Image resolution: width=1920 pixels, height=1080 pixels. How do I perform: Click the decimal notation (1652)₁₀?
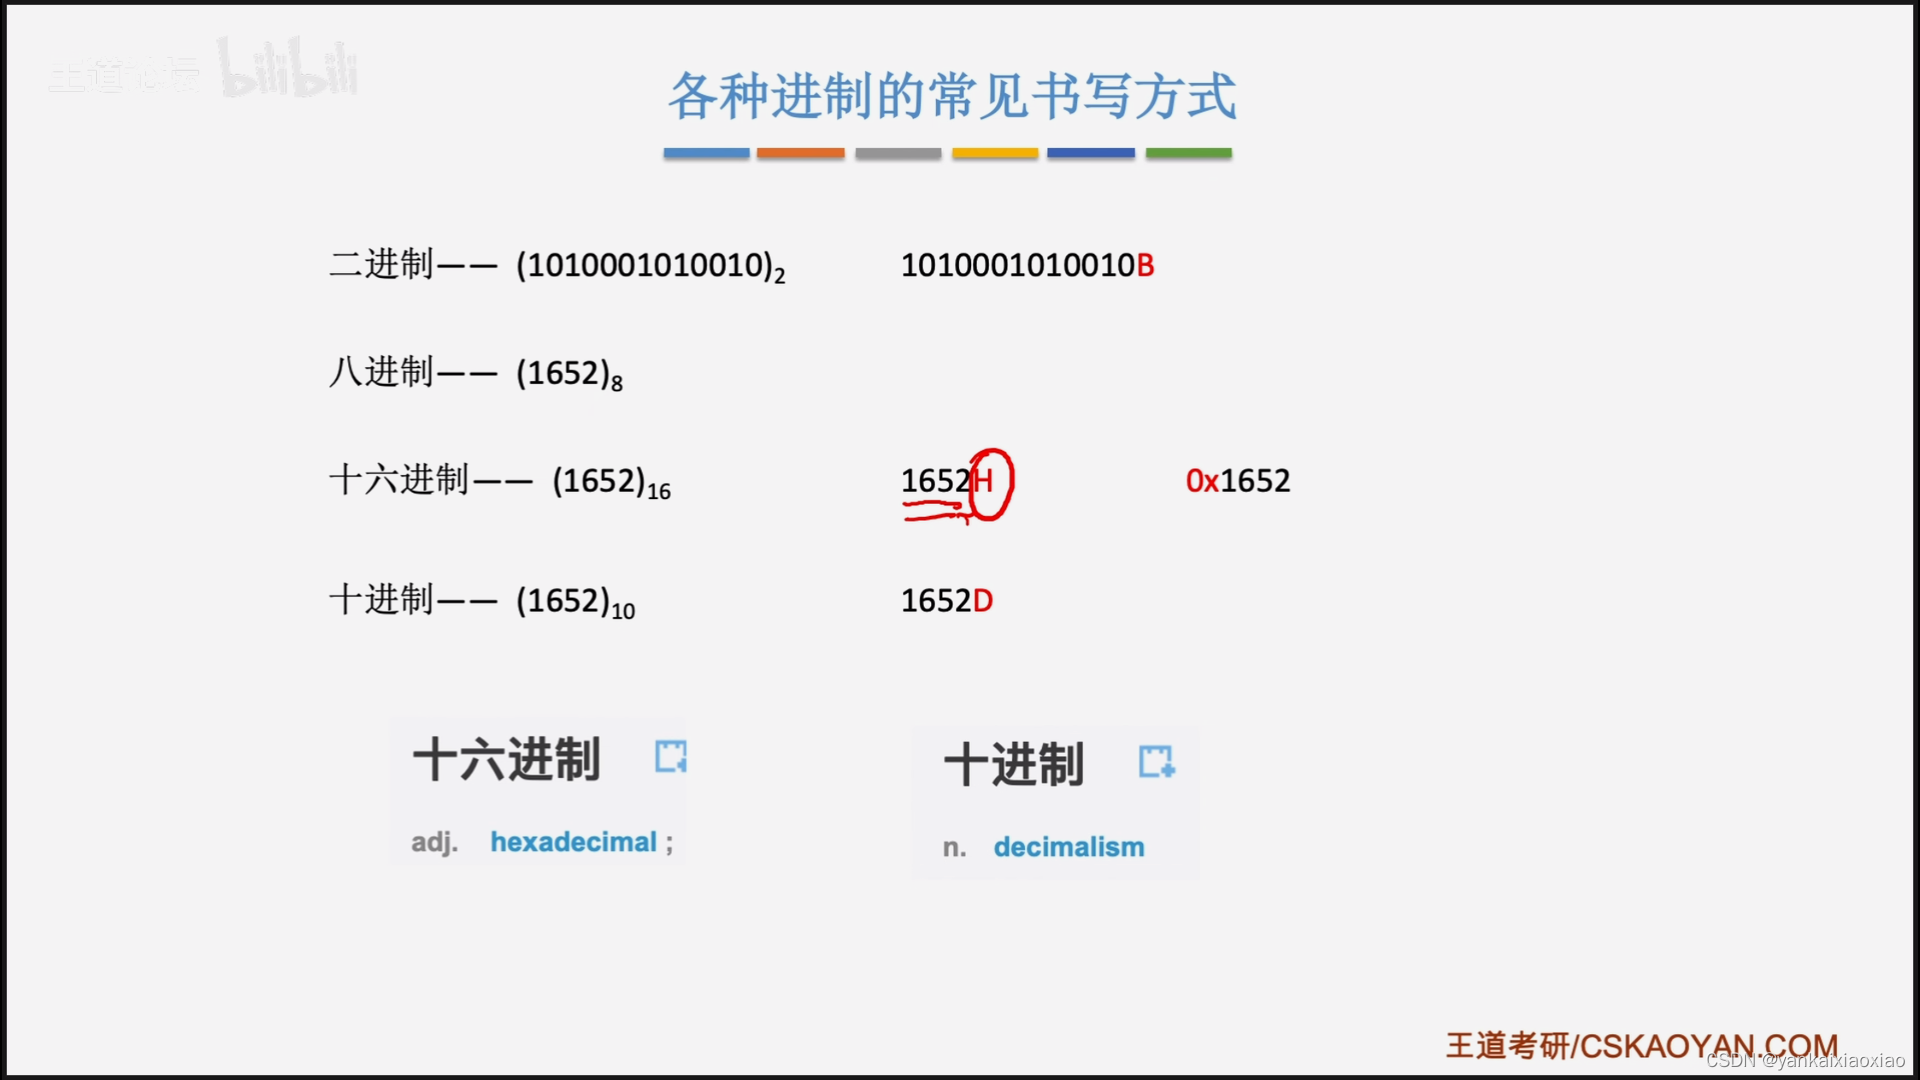pos(576,602)
